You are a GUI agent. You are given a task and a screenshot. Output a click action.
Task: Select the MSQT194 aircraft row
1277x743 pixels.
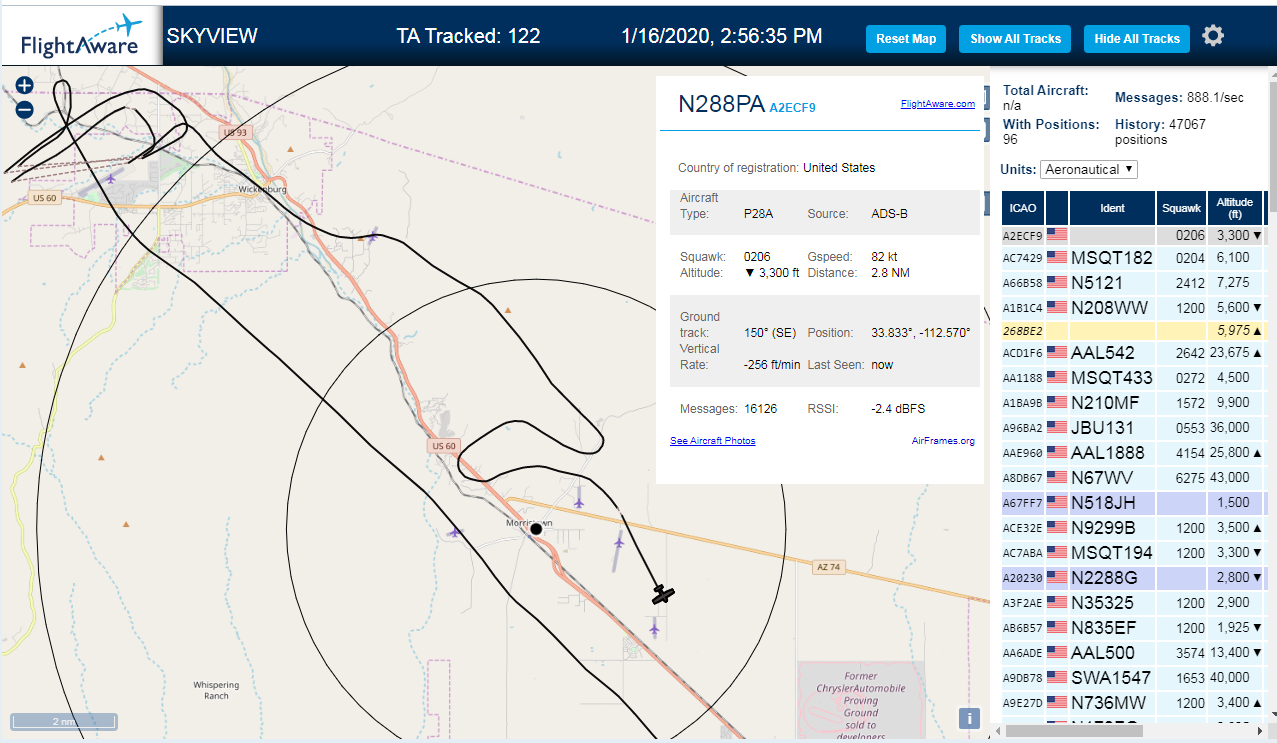coord(1133,552)
